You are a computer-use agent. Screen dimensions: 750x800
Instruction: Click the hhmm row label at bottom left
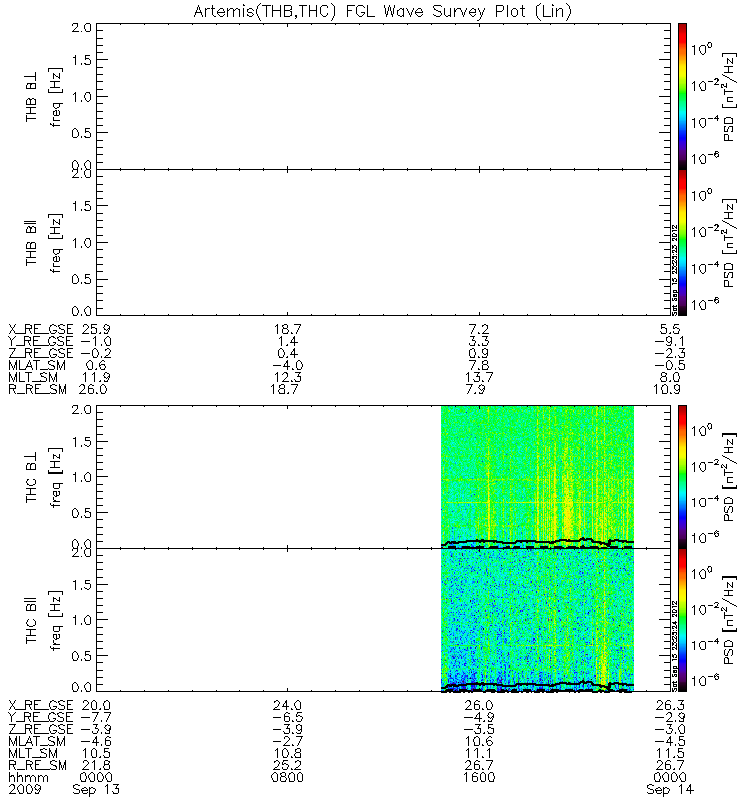click(x=28, y=778)
